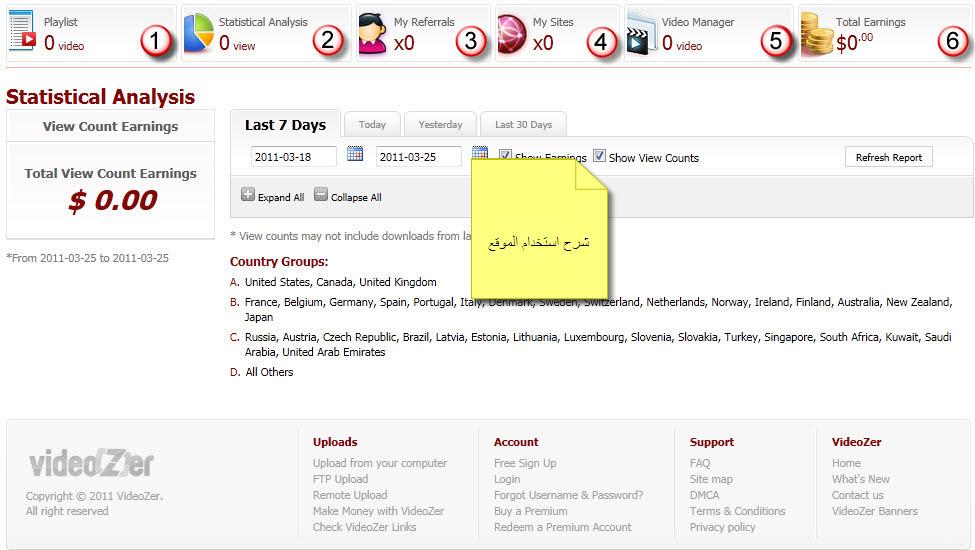Toggle the Show View Counts checkbox

[x=599, y=155]
